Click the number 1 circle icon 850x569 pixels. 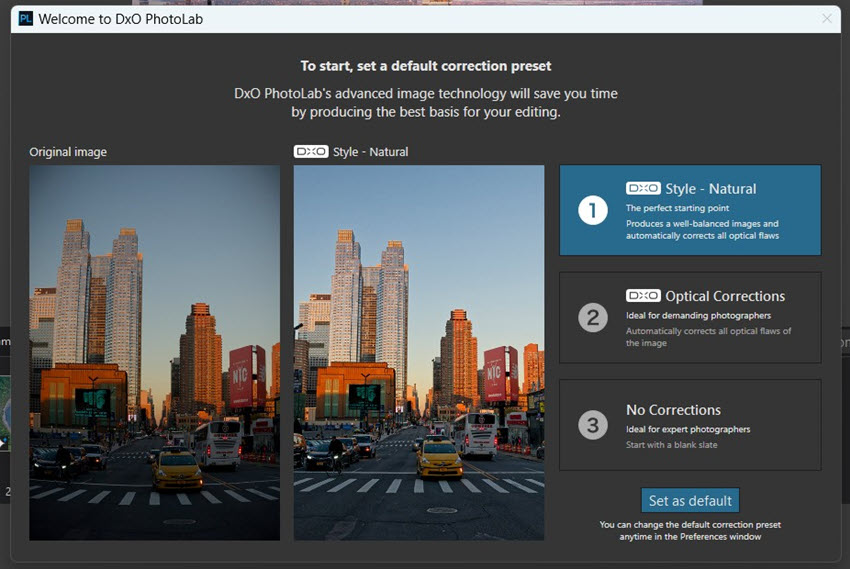click(593, 210)
